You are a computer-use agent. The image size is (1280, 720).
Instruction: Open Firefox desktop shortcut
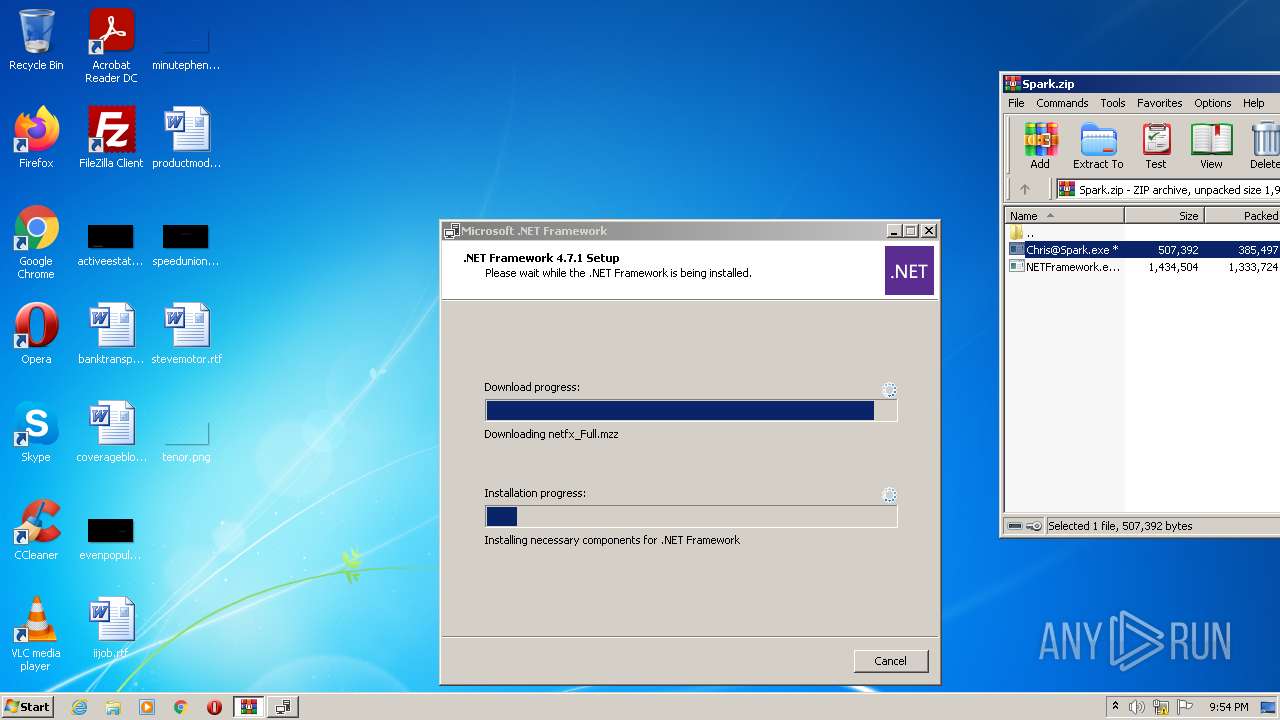coord(36,137)
